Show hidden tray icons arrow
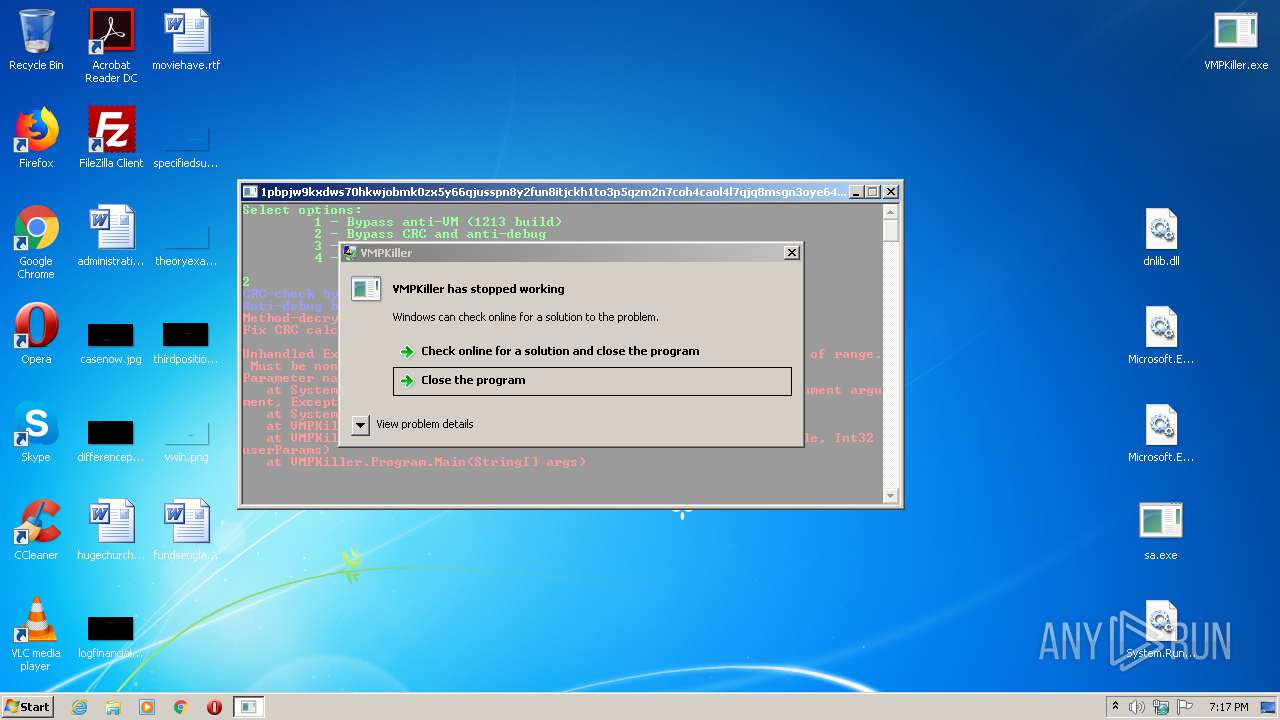1280x720 pixels. 1115,707
